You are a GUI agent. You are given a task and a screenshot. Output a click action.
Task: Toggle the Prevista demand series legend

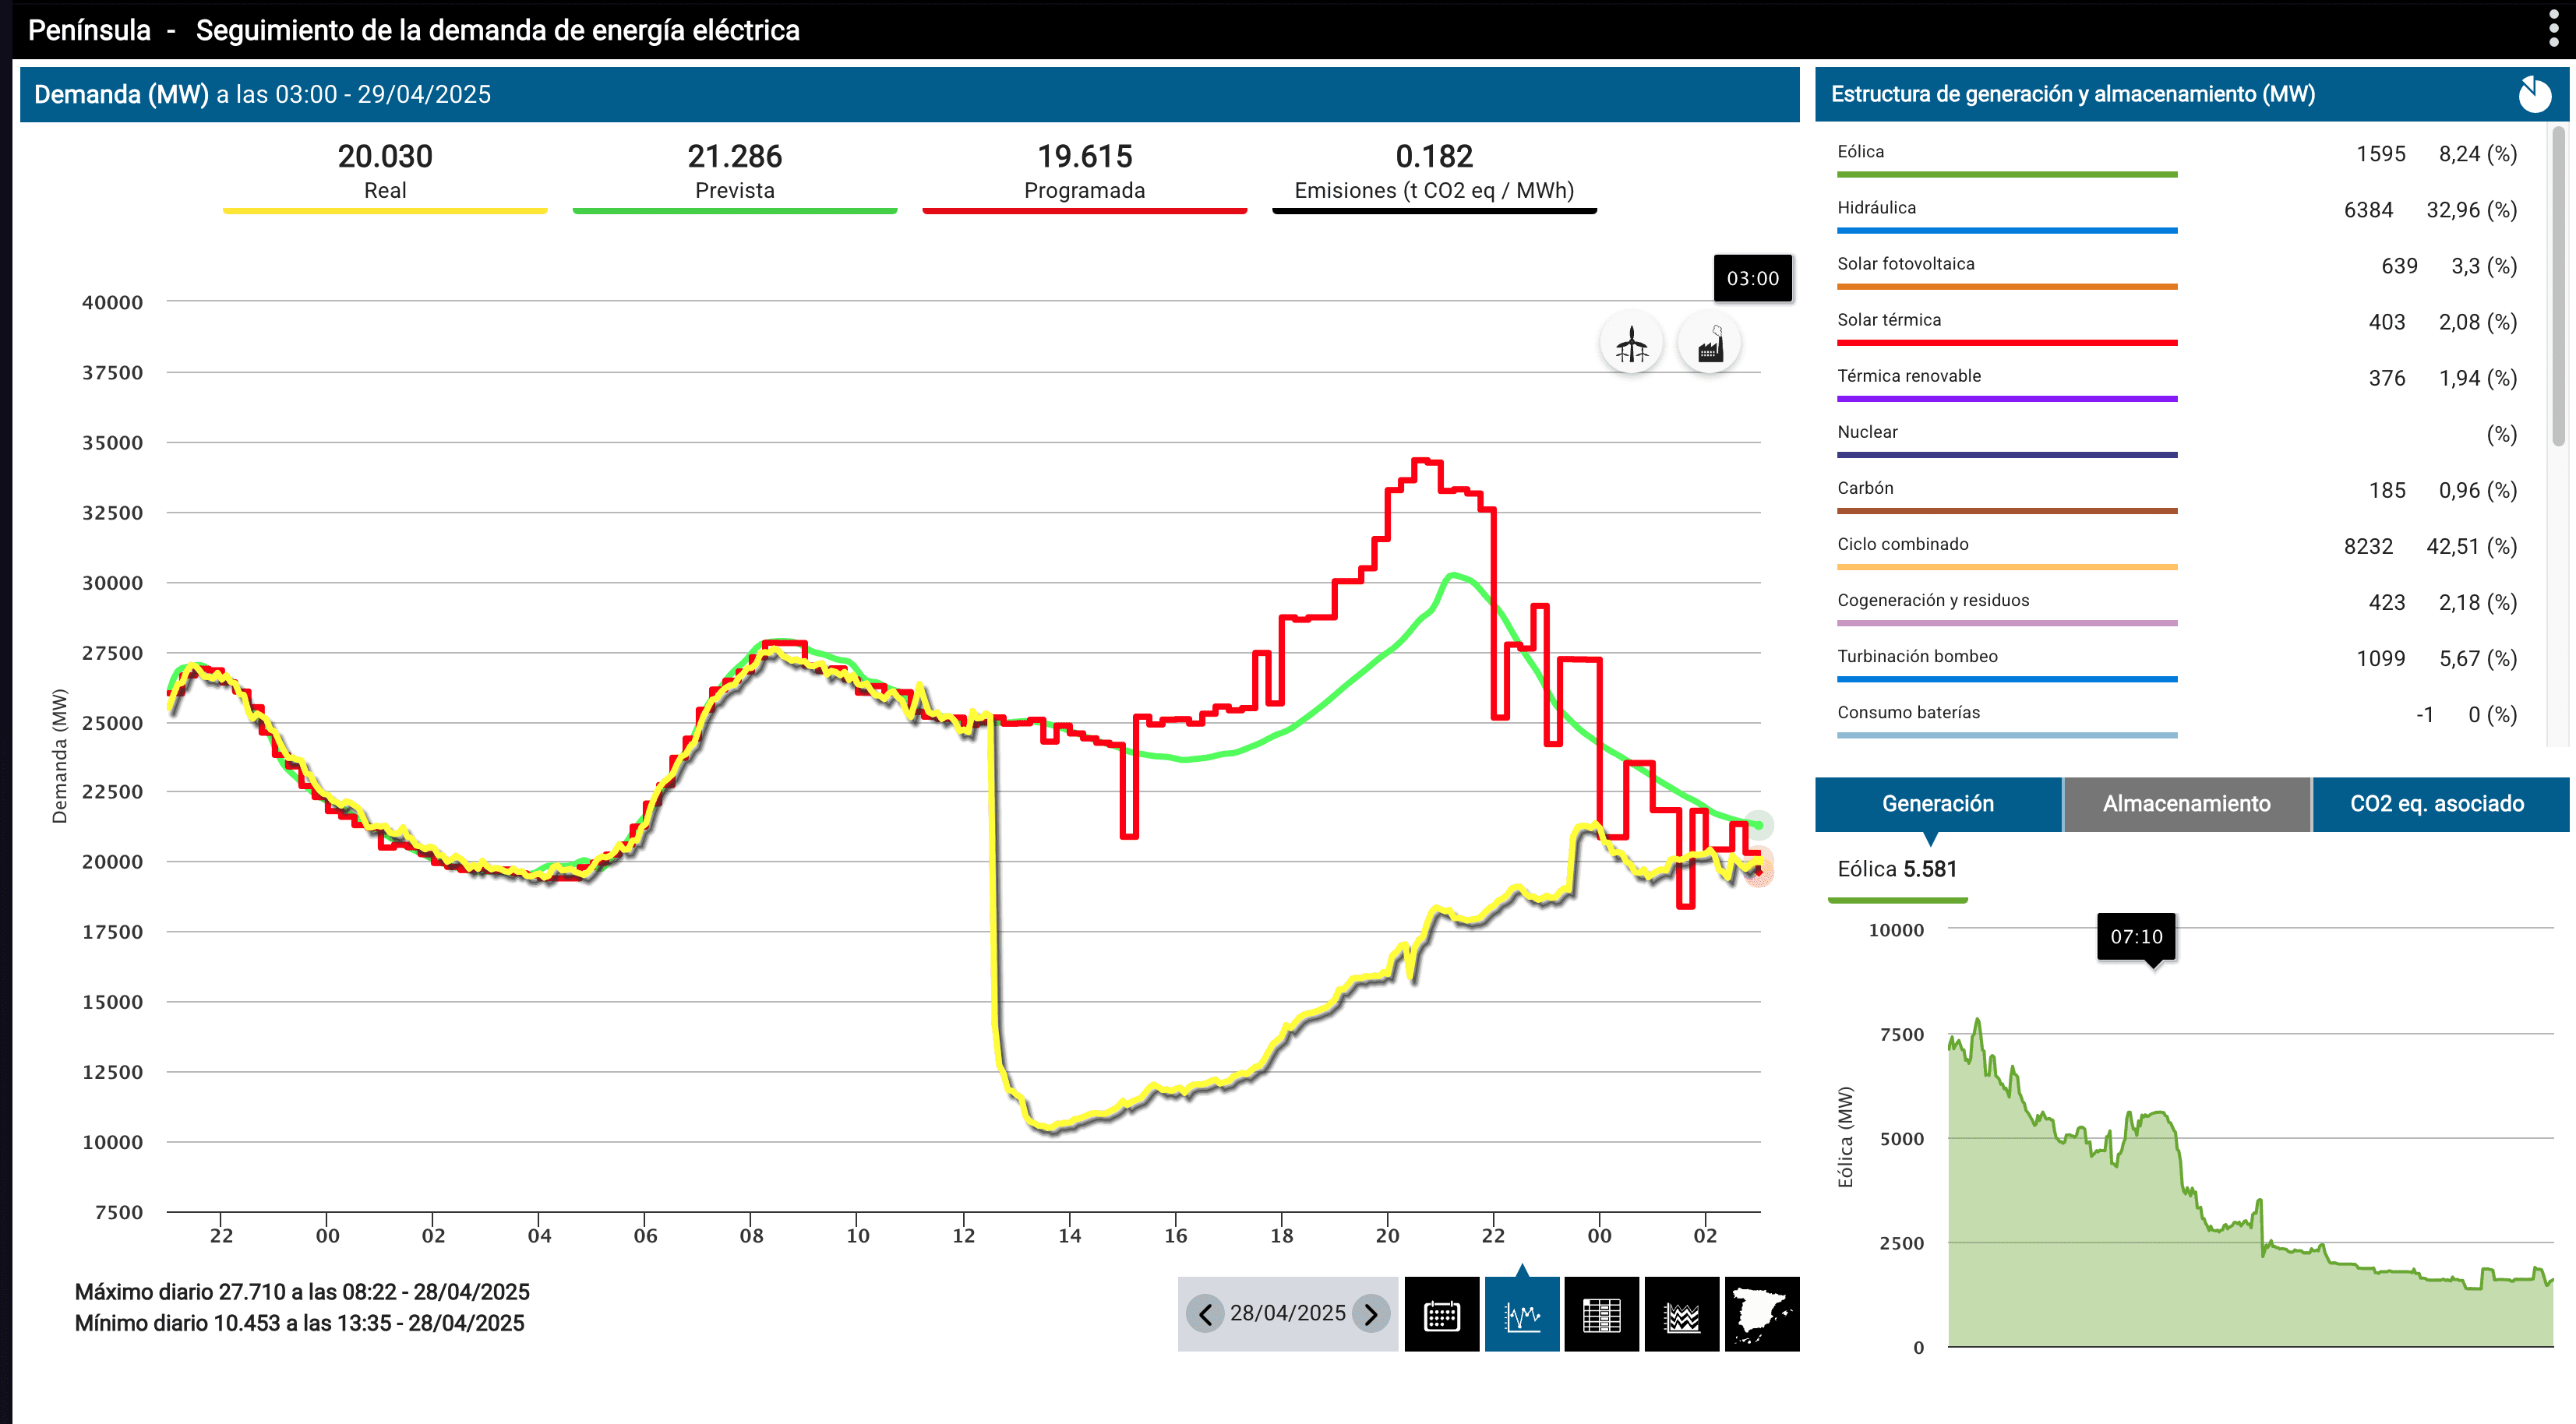(735, 176)
